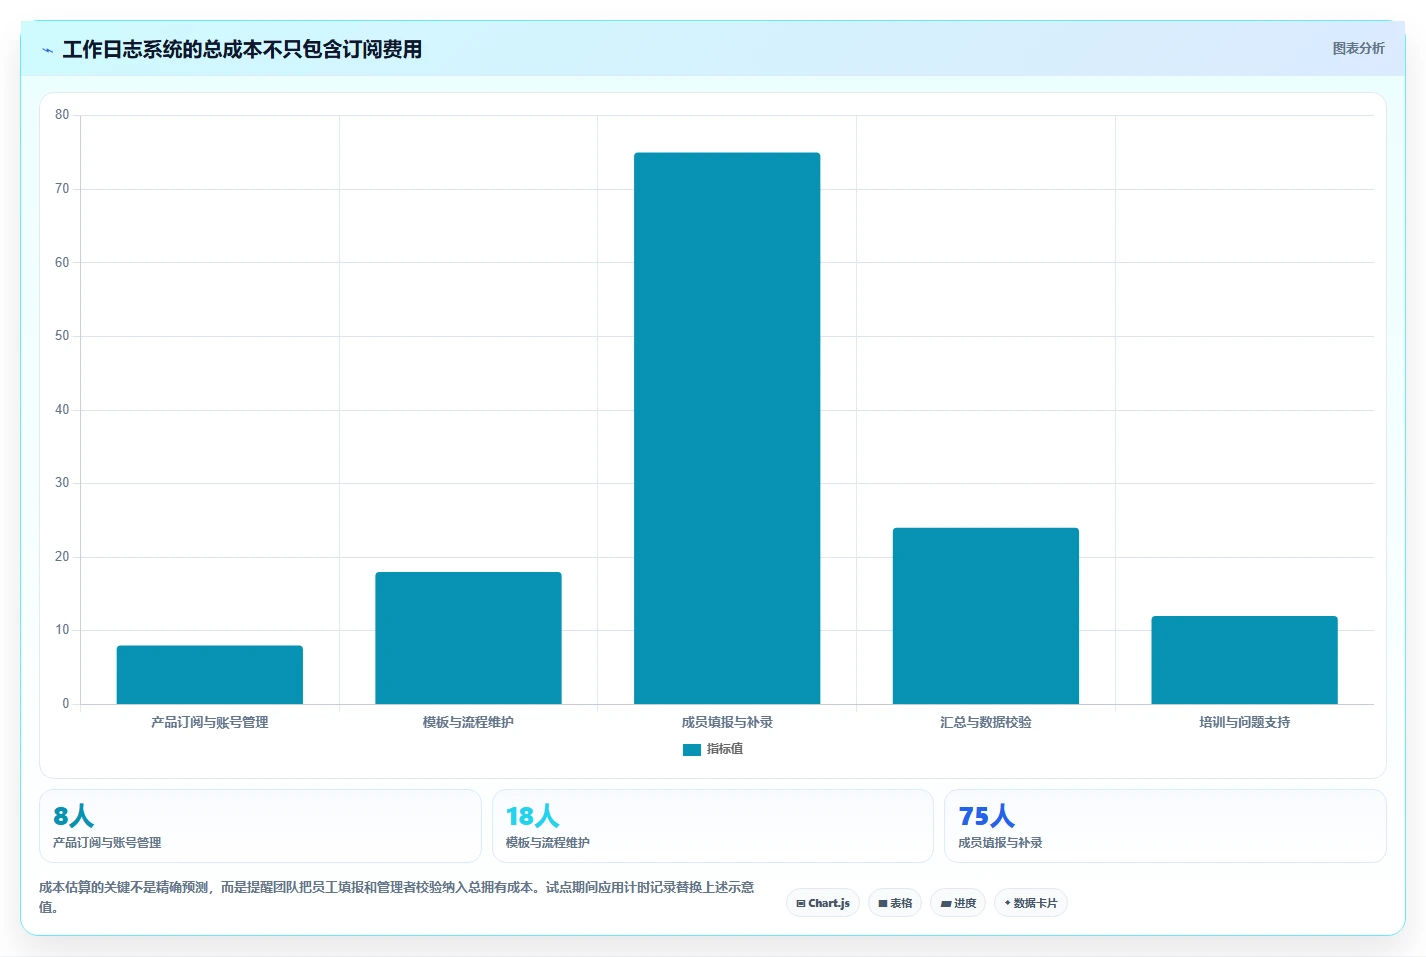Click the Chart.js chip icon
The width and height of the screenshot is (1426, 957).
pyautogui.click(x=800, y=904)
